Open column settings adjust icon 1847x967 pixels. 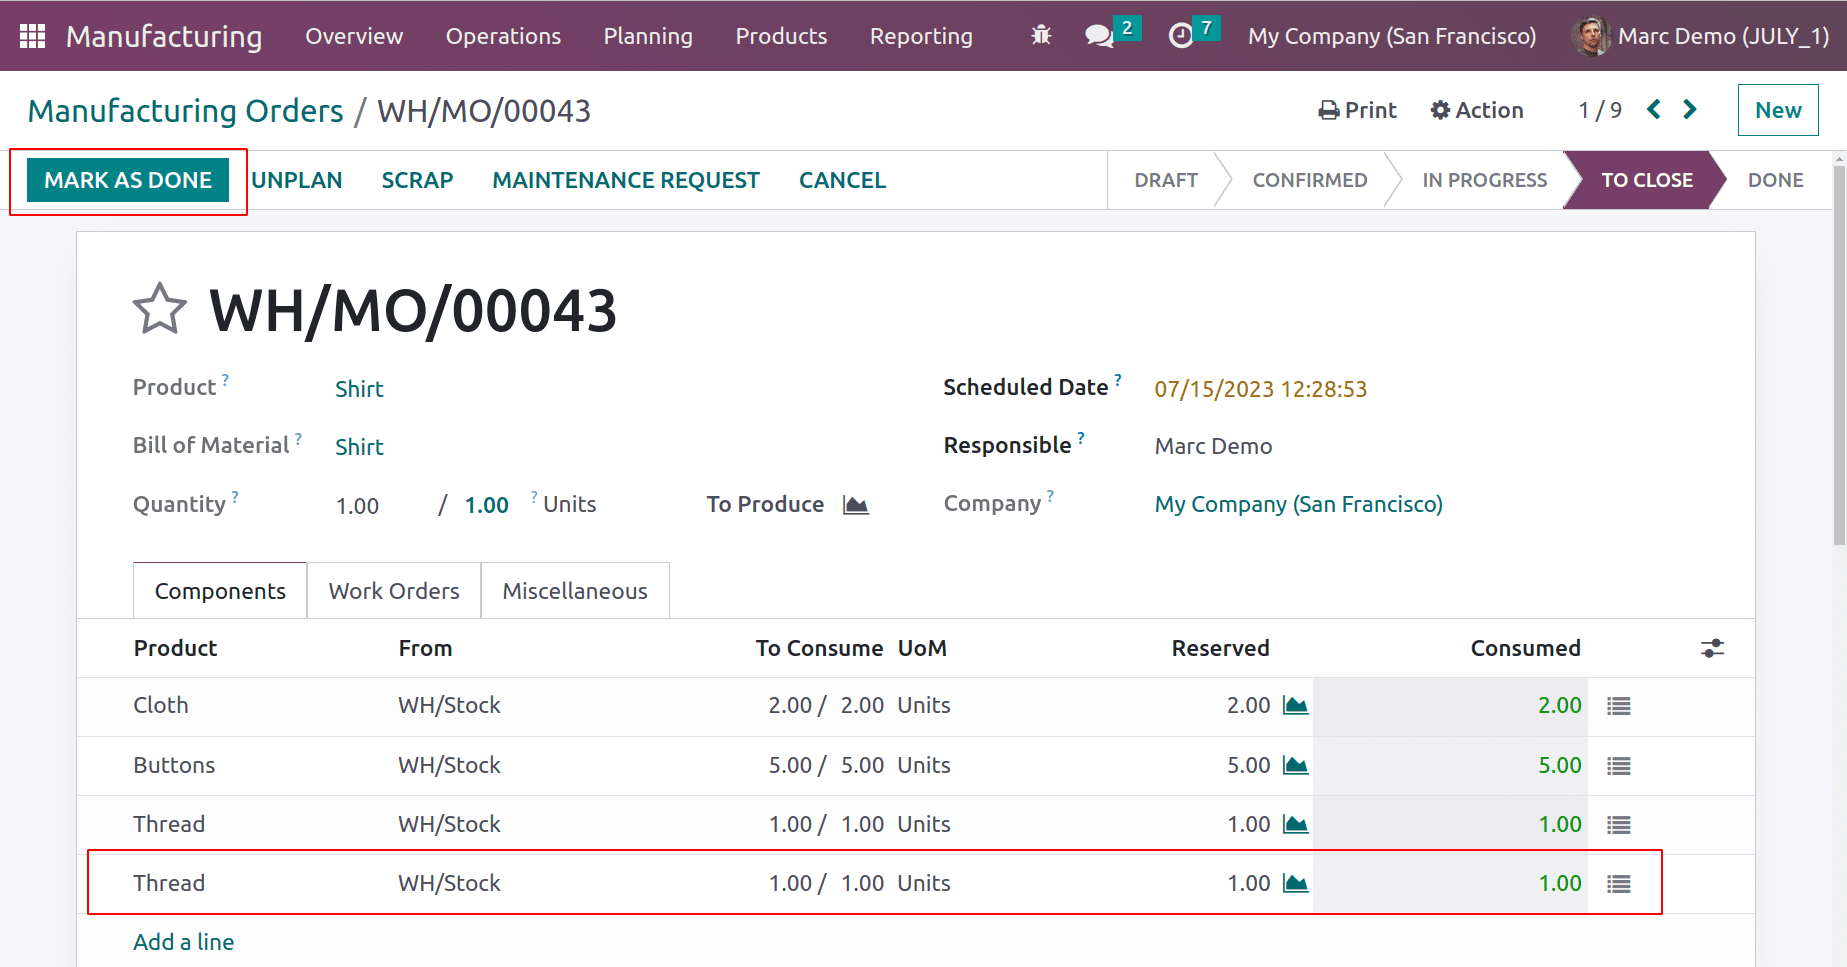(1712, 649)
